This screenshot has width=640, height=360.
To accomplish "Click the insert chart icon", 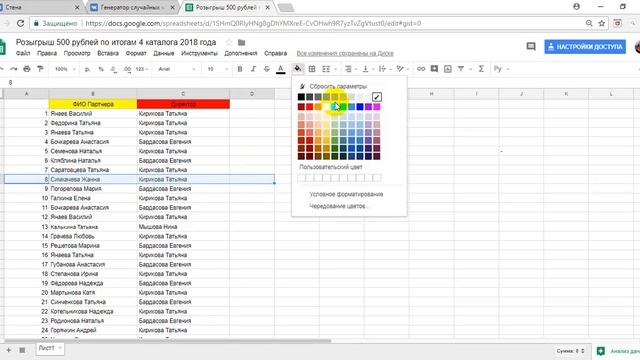I will 448,69.
